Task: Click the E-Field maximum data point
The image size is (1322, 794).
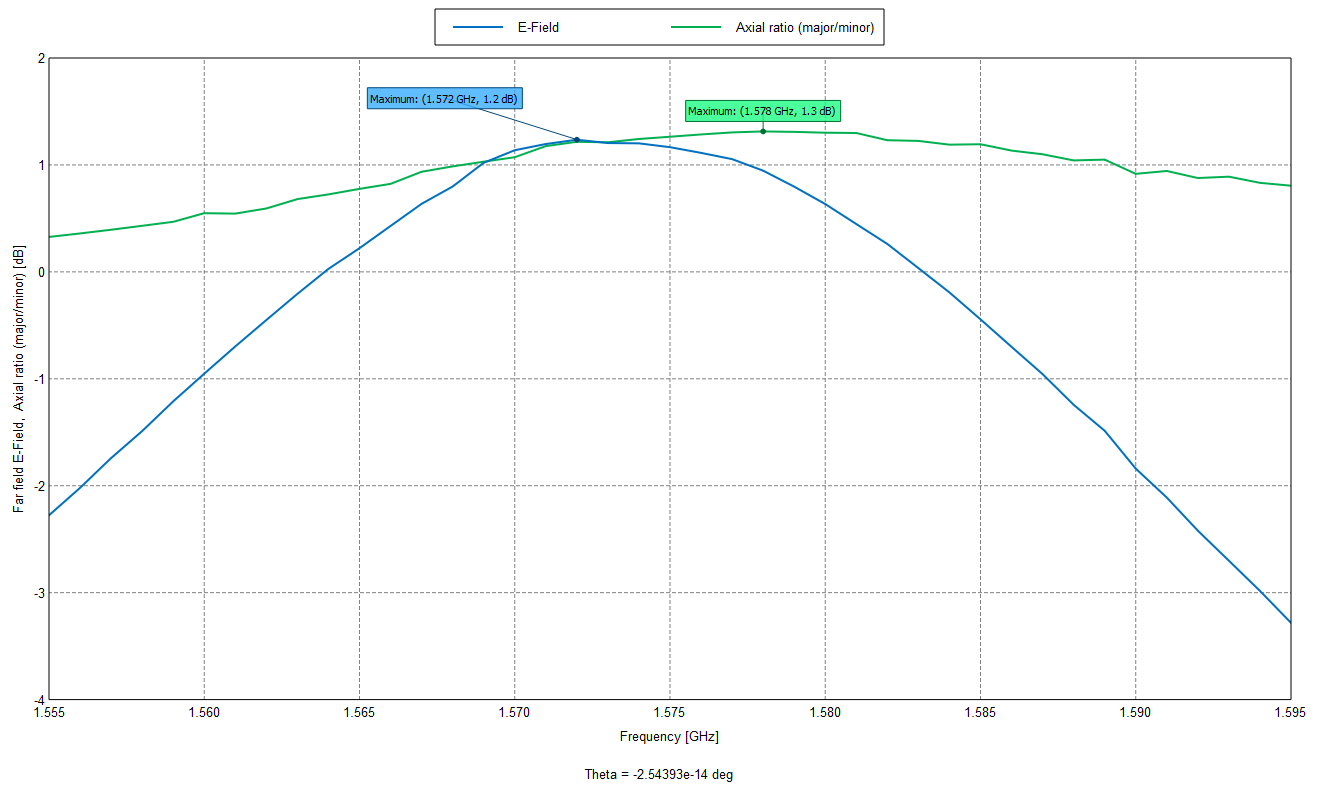Action: [577, 139]
